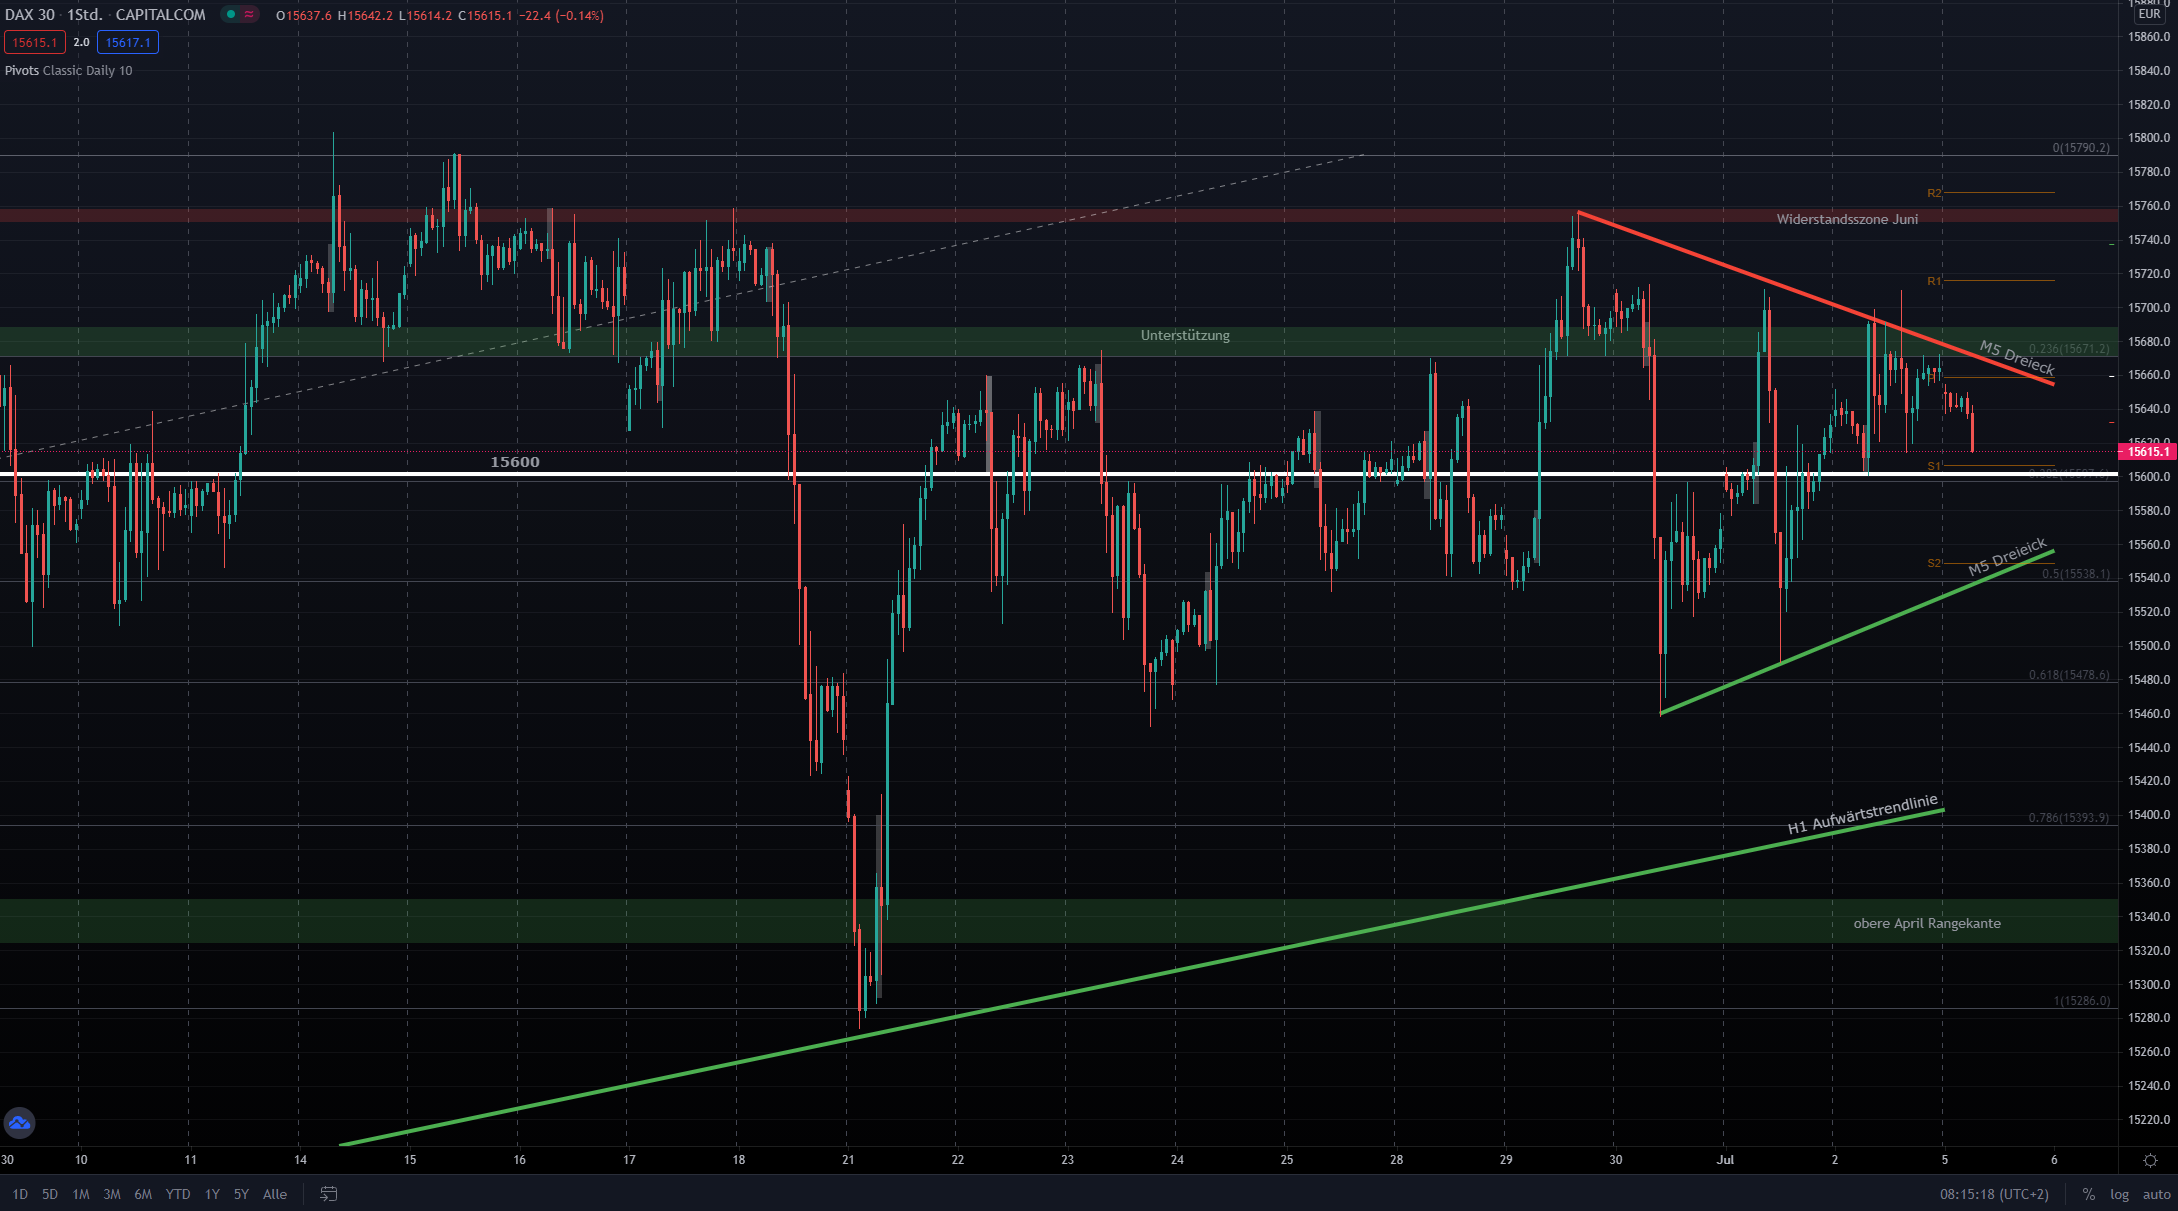Expand Pivots Classic Daily indicator legend
Viewport: 2178px width, 1211px height.
pos(68,71)
